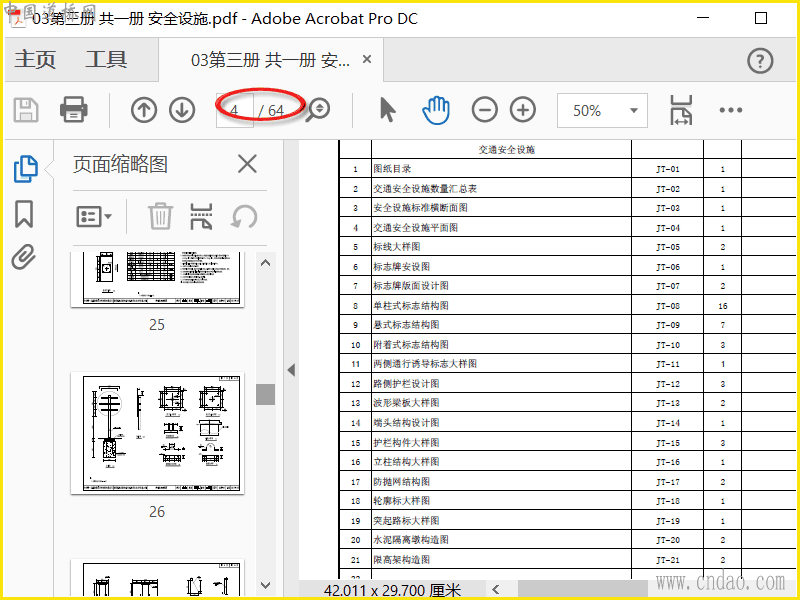Click the thumbnail panel scrollbar handle
Viewport: 800px width, 600px height.
[265, 394]
